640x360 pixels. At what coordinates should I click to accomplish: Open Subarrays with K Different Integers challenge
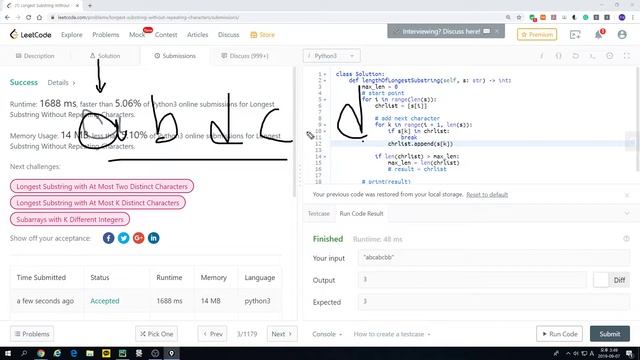70,219
